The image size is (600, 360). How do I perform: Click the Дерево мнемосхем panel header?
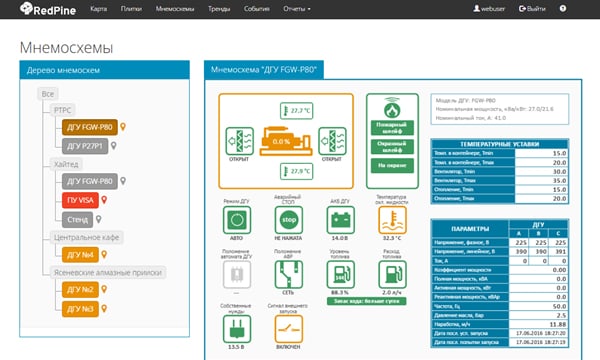[x=104, y=70]
